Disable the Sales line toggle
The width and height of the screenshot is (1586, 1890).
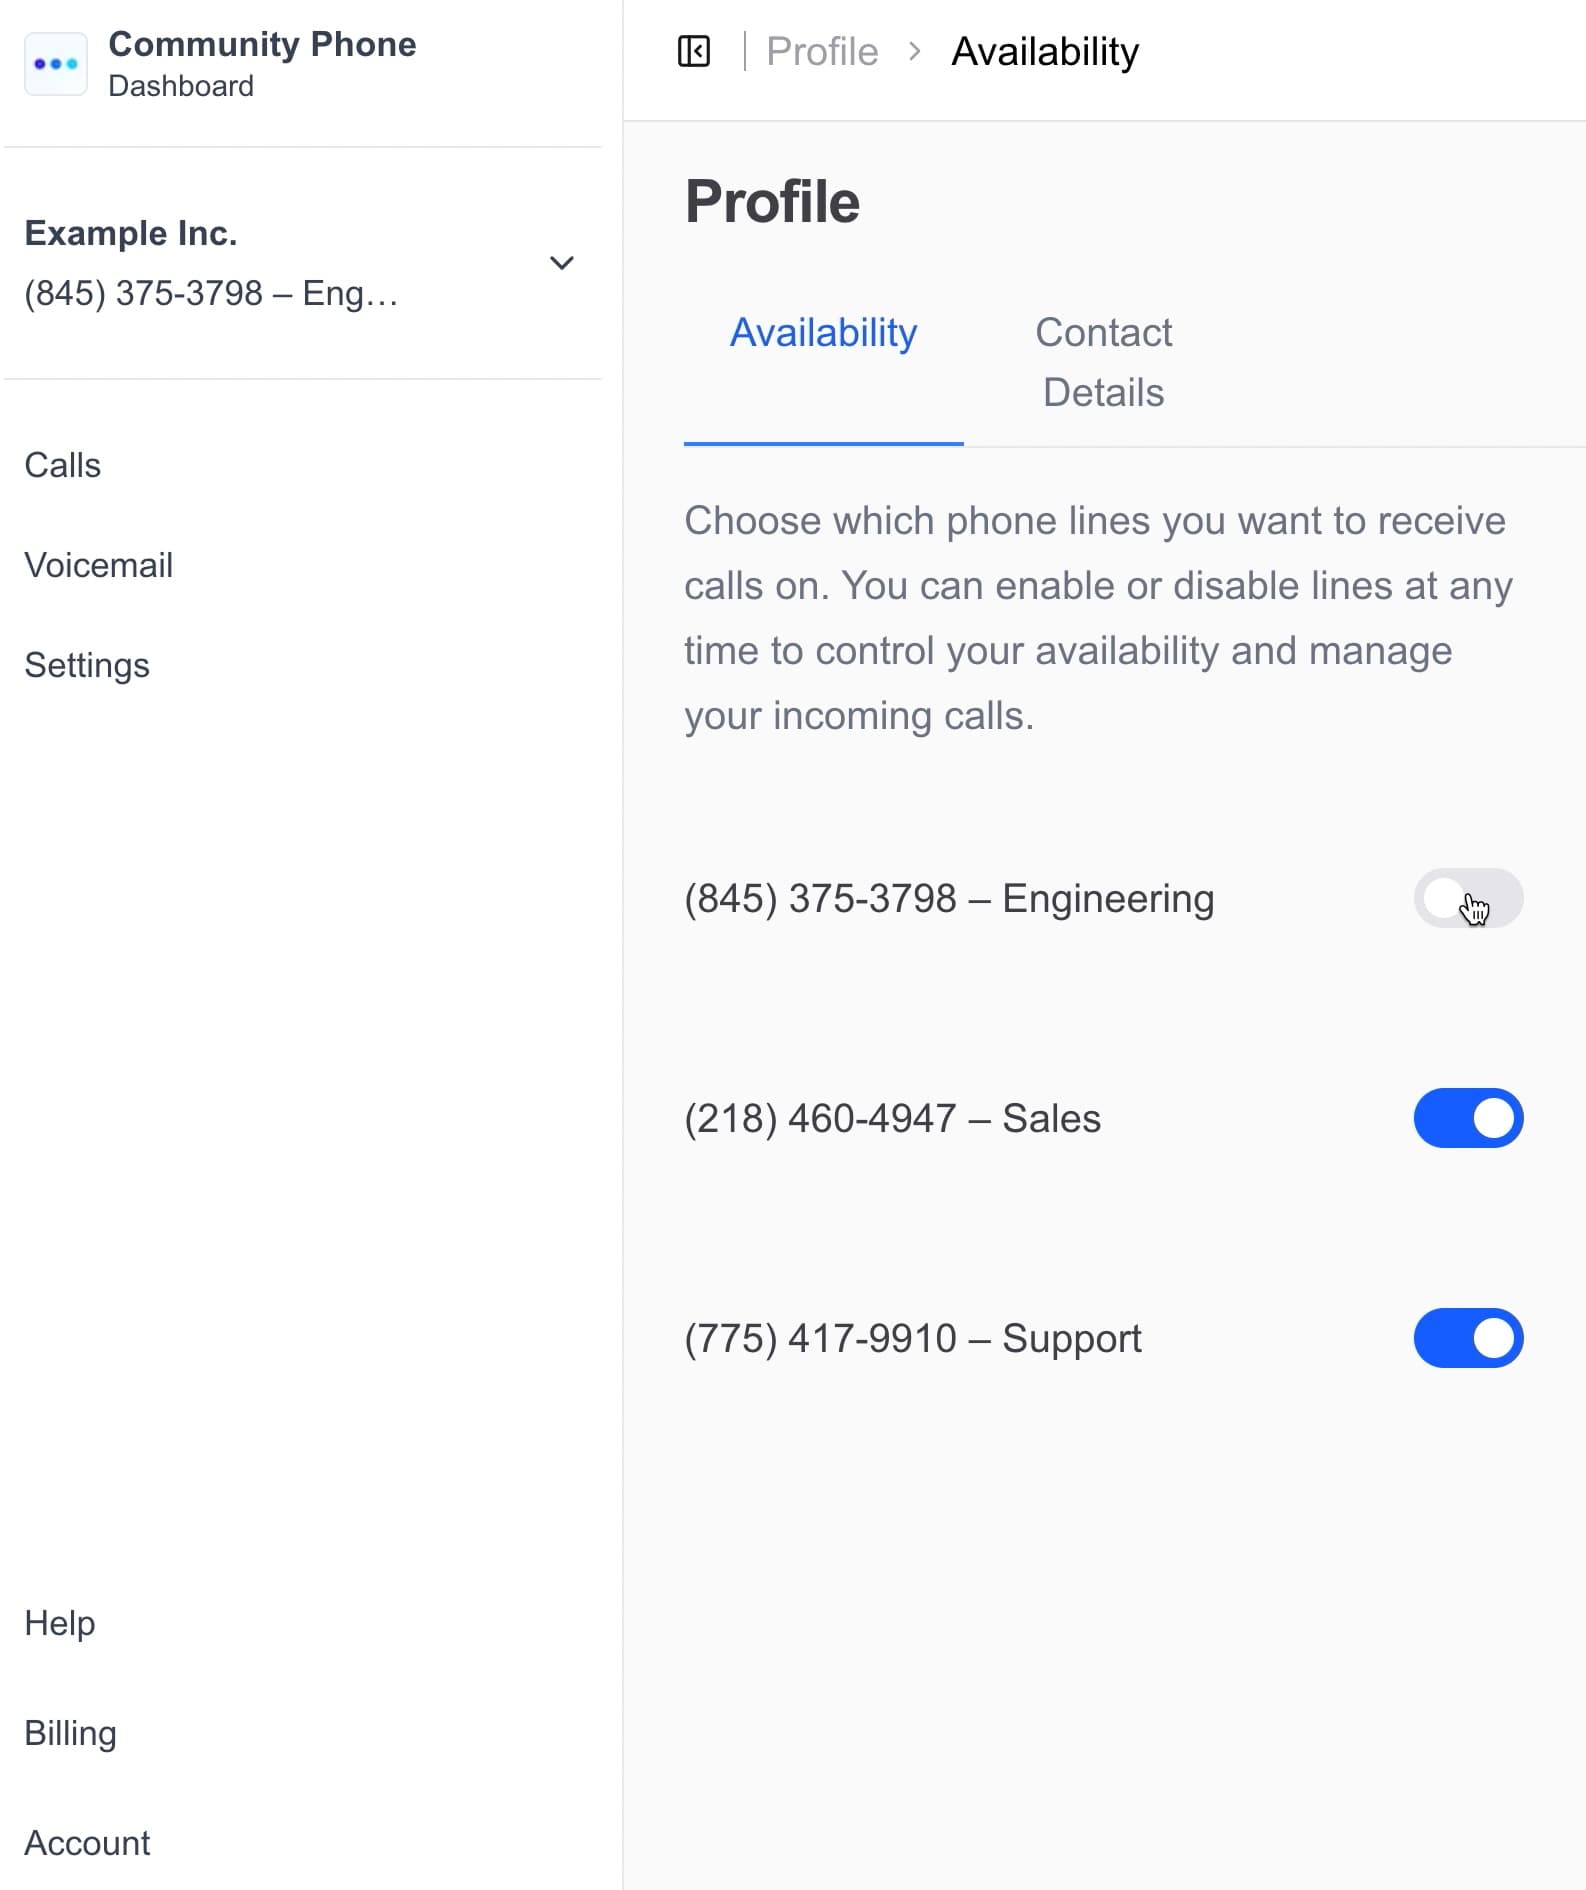1468,1118
